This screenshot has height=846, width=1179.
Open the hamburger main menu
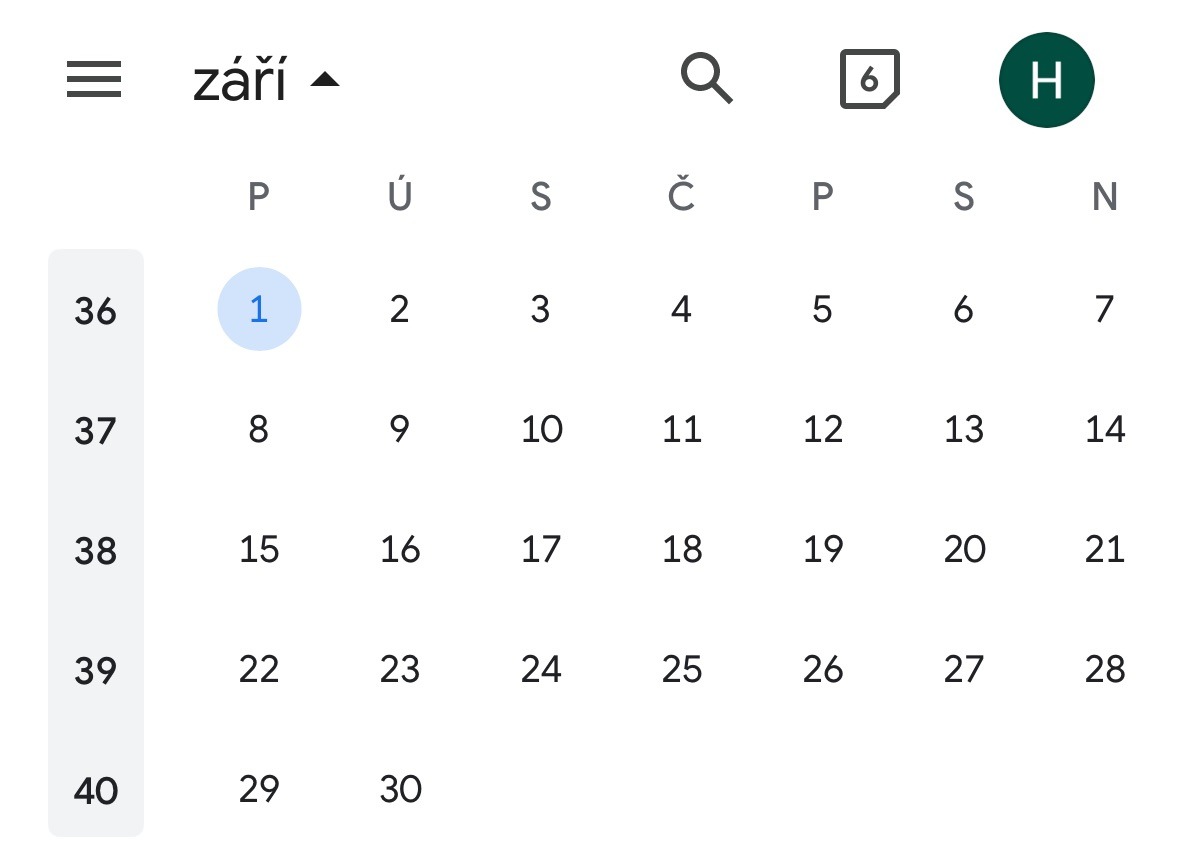pyautogui.click(x=94, y=80)
